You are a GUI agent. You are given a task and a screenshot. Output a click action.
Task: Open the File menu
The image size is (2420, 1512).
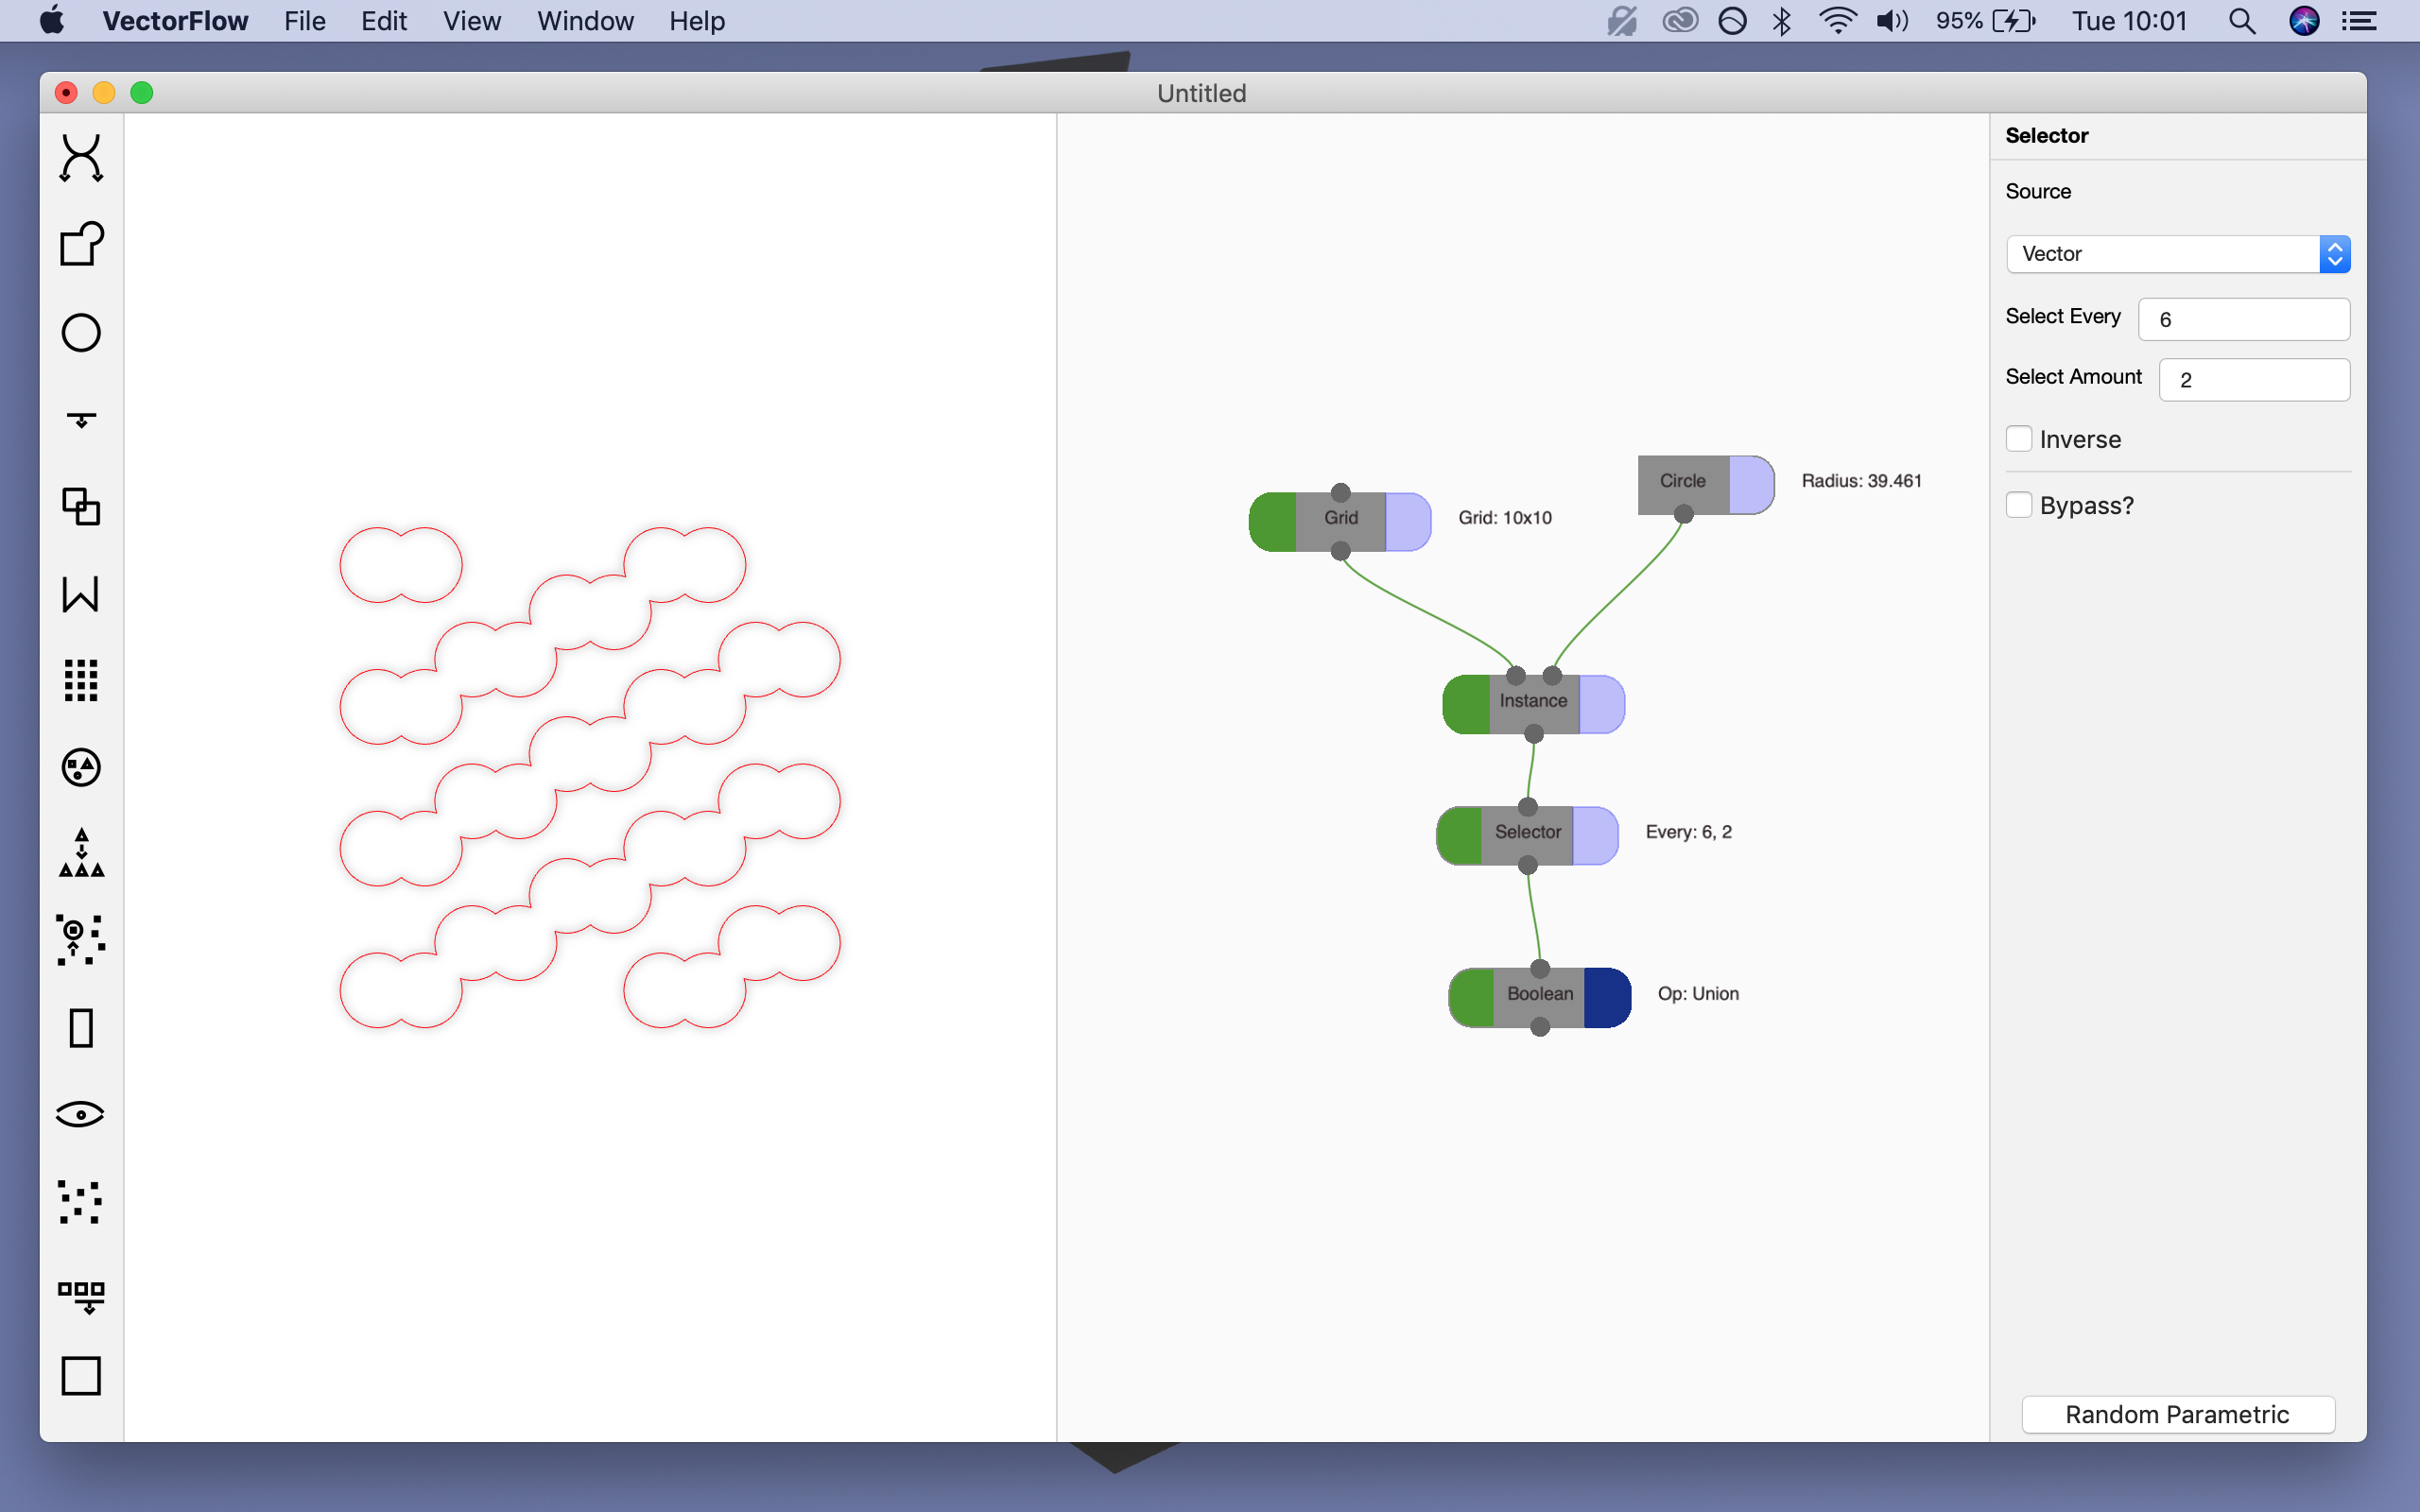tap(304, 21)
